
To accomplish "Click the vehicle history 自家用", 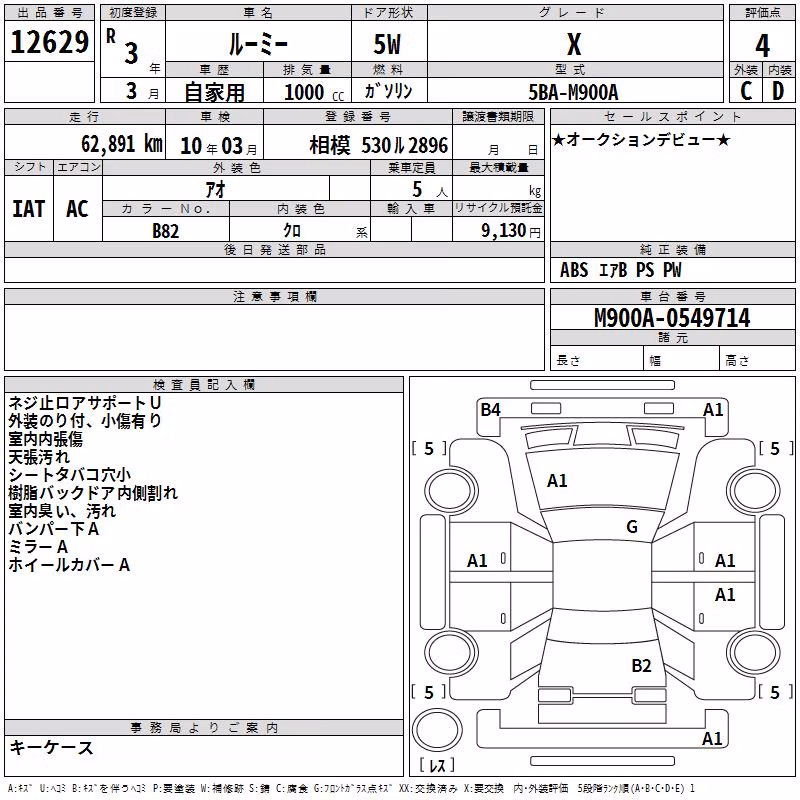I will tap(215, 92).
